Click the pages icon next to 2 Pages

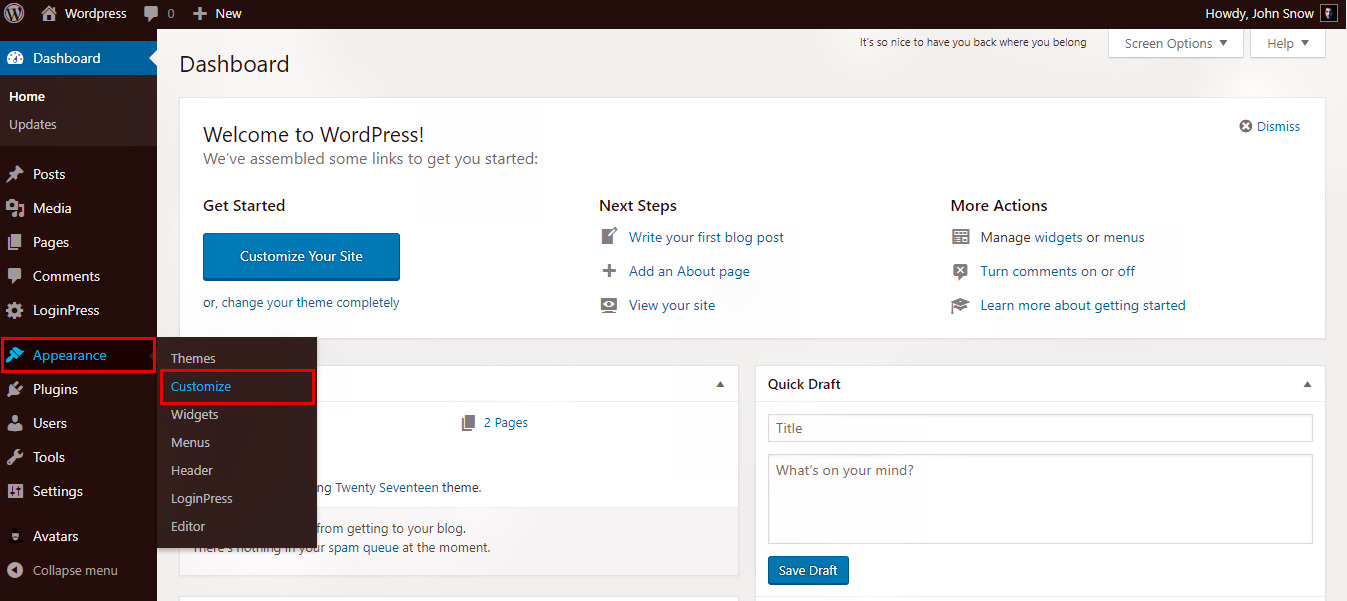(x=468, y=423)
